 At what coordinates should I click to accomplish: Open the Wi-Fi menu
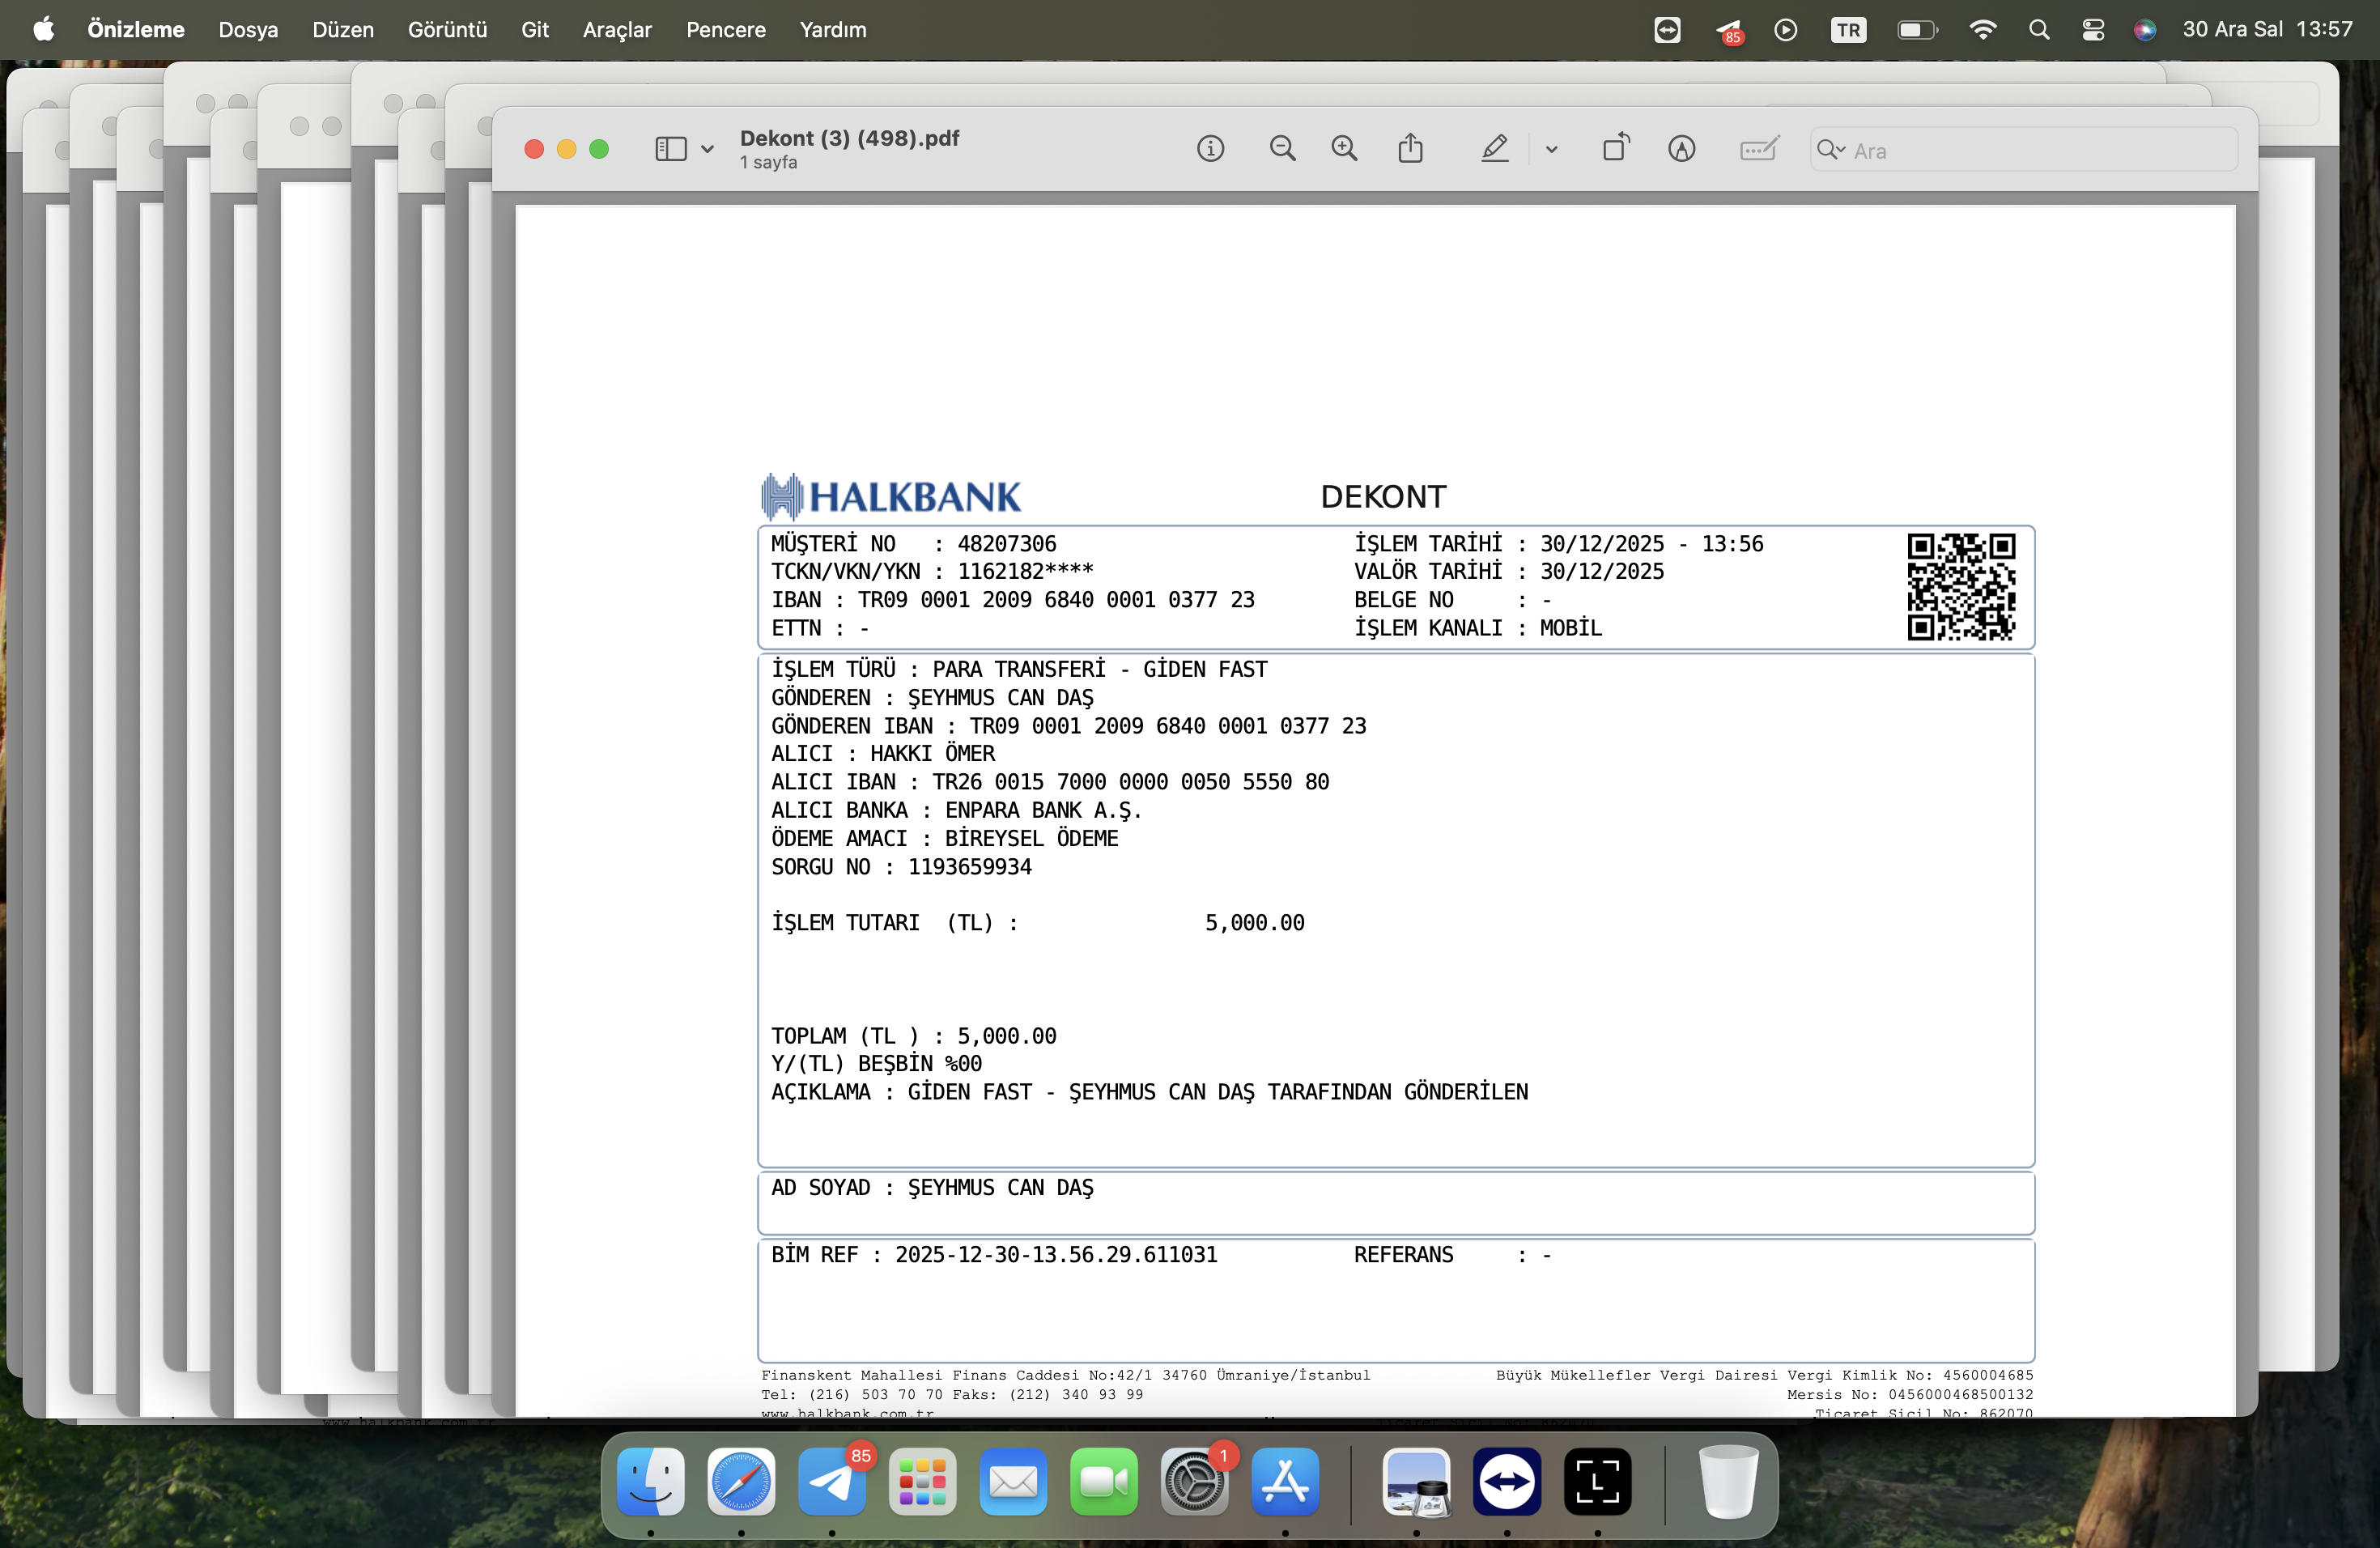pos(1982,30)
